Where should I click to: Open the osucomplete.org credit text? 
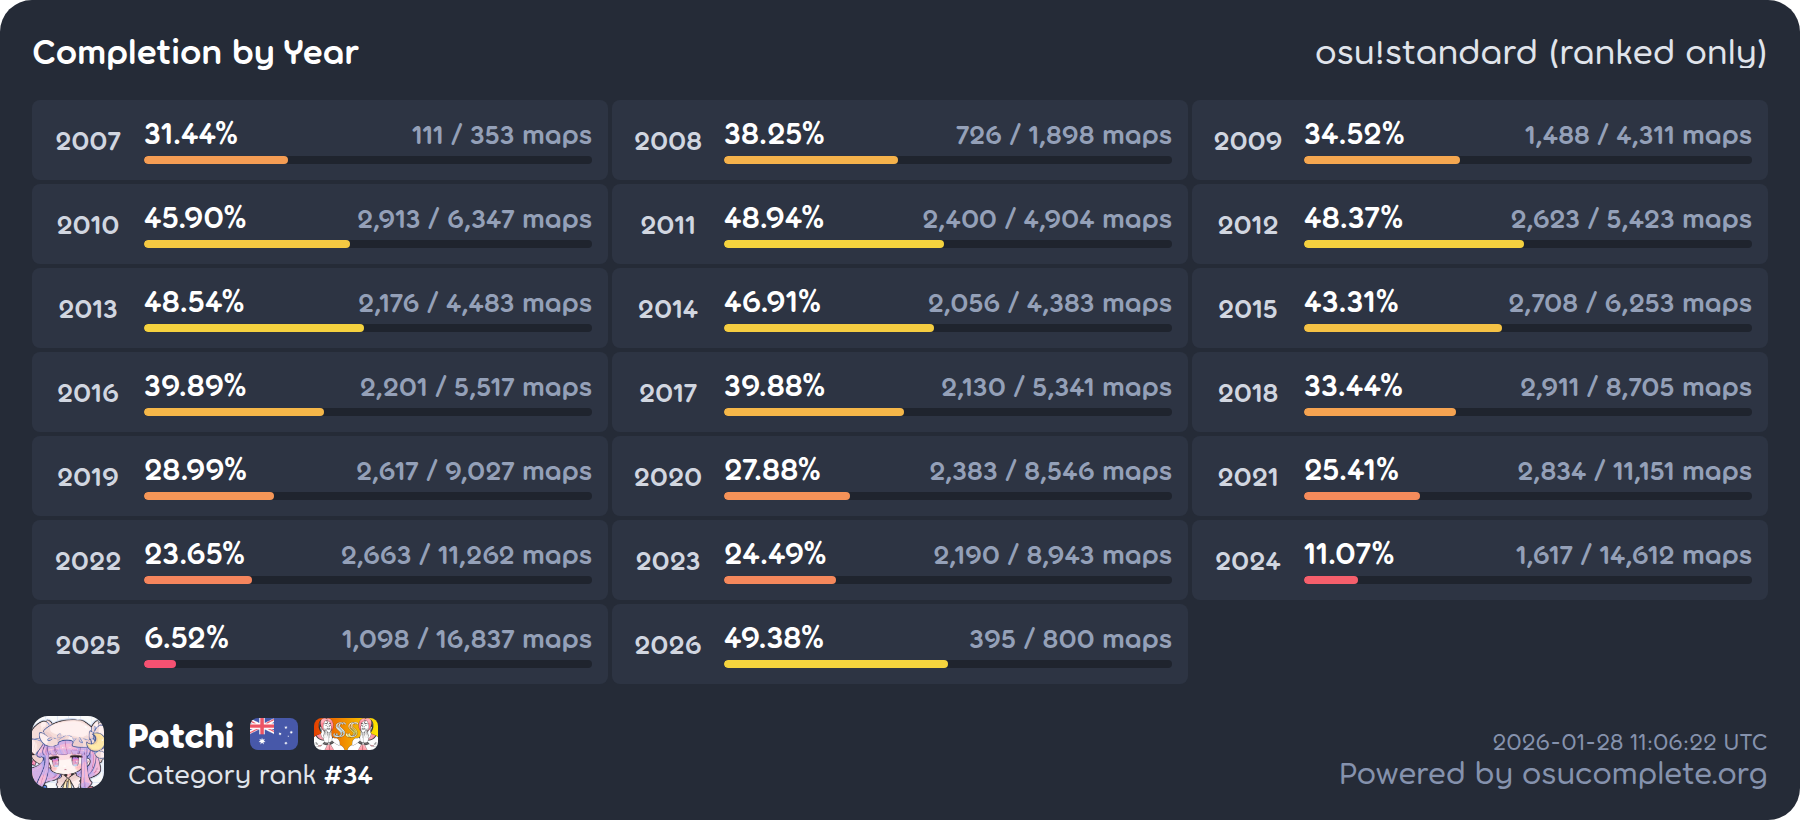1552,774
